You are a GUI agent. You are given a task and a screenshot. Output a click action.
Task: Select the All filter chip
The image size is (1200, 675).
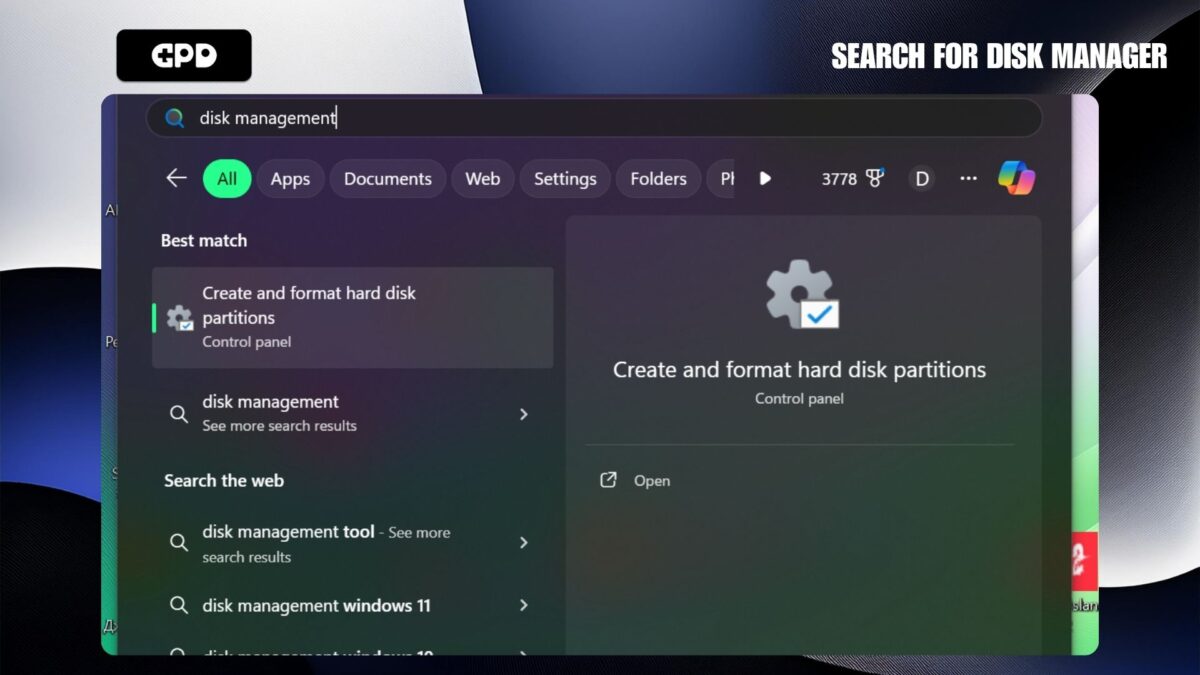pos(226,178)
